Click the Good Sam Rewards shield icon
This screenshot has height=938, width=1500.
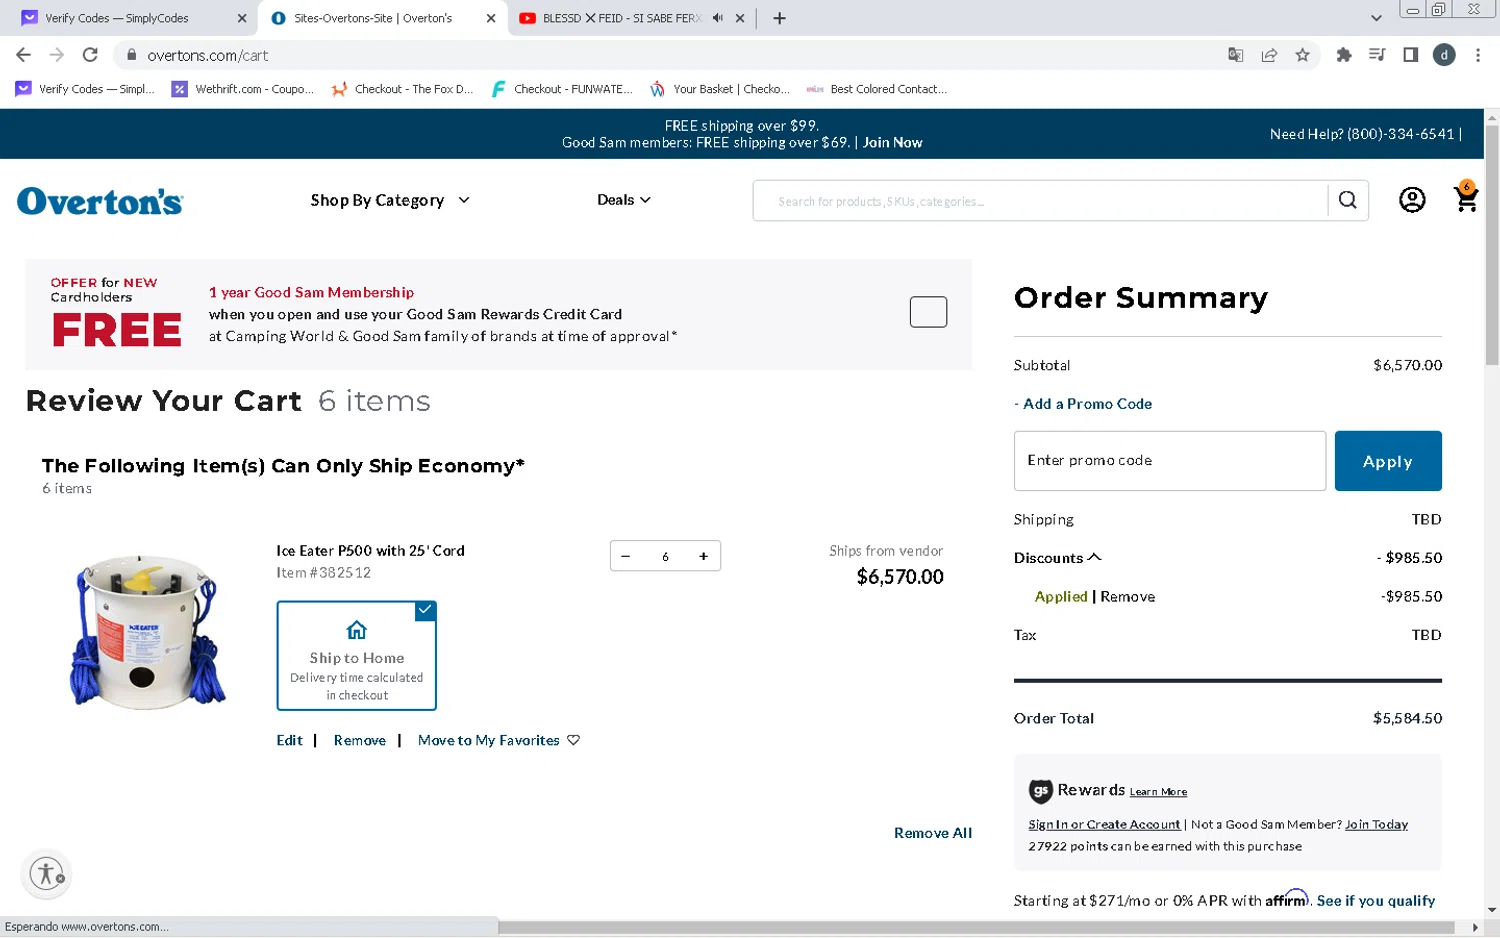pyautogui.click(x=1040, y=791)
